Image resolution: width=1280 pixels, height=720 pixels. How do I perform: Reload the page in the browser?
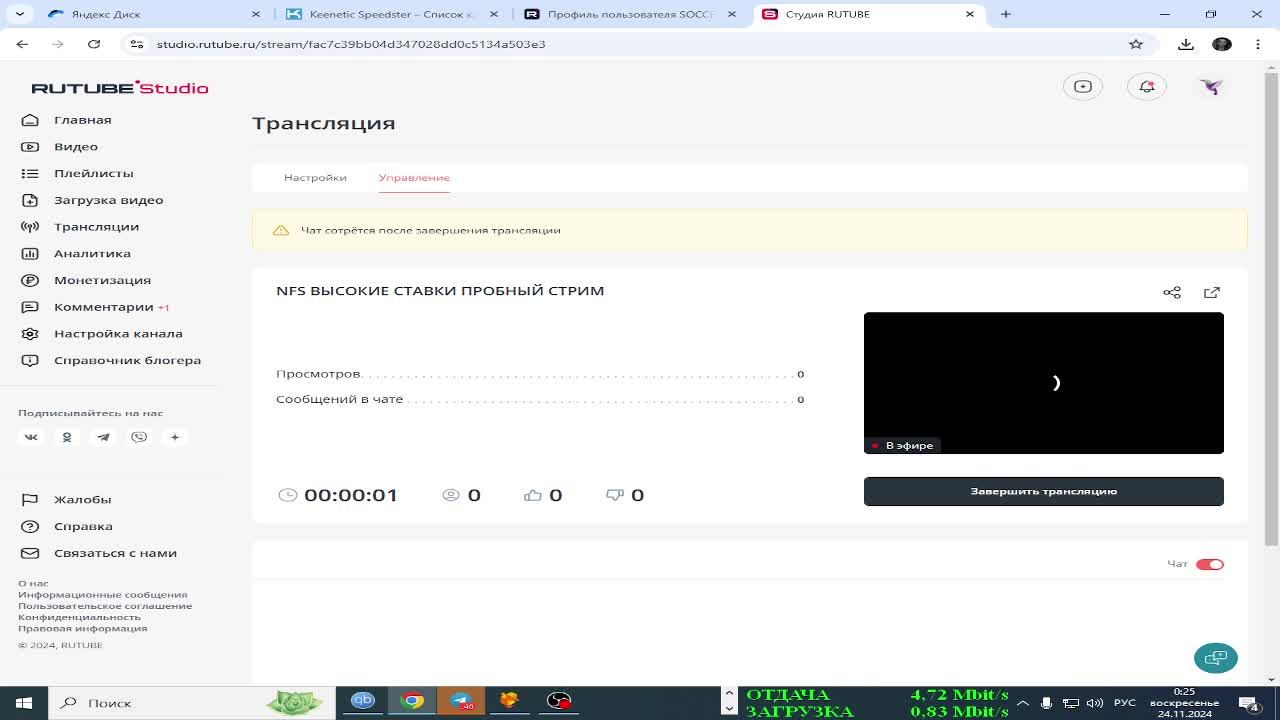pos(94,44)
